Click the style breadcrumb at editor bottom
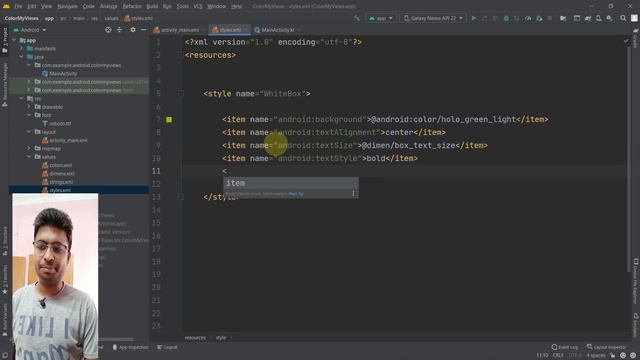This screenshot has width=640, height=360. 221,338
